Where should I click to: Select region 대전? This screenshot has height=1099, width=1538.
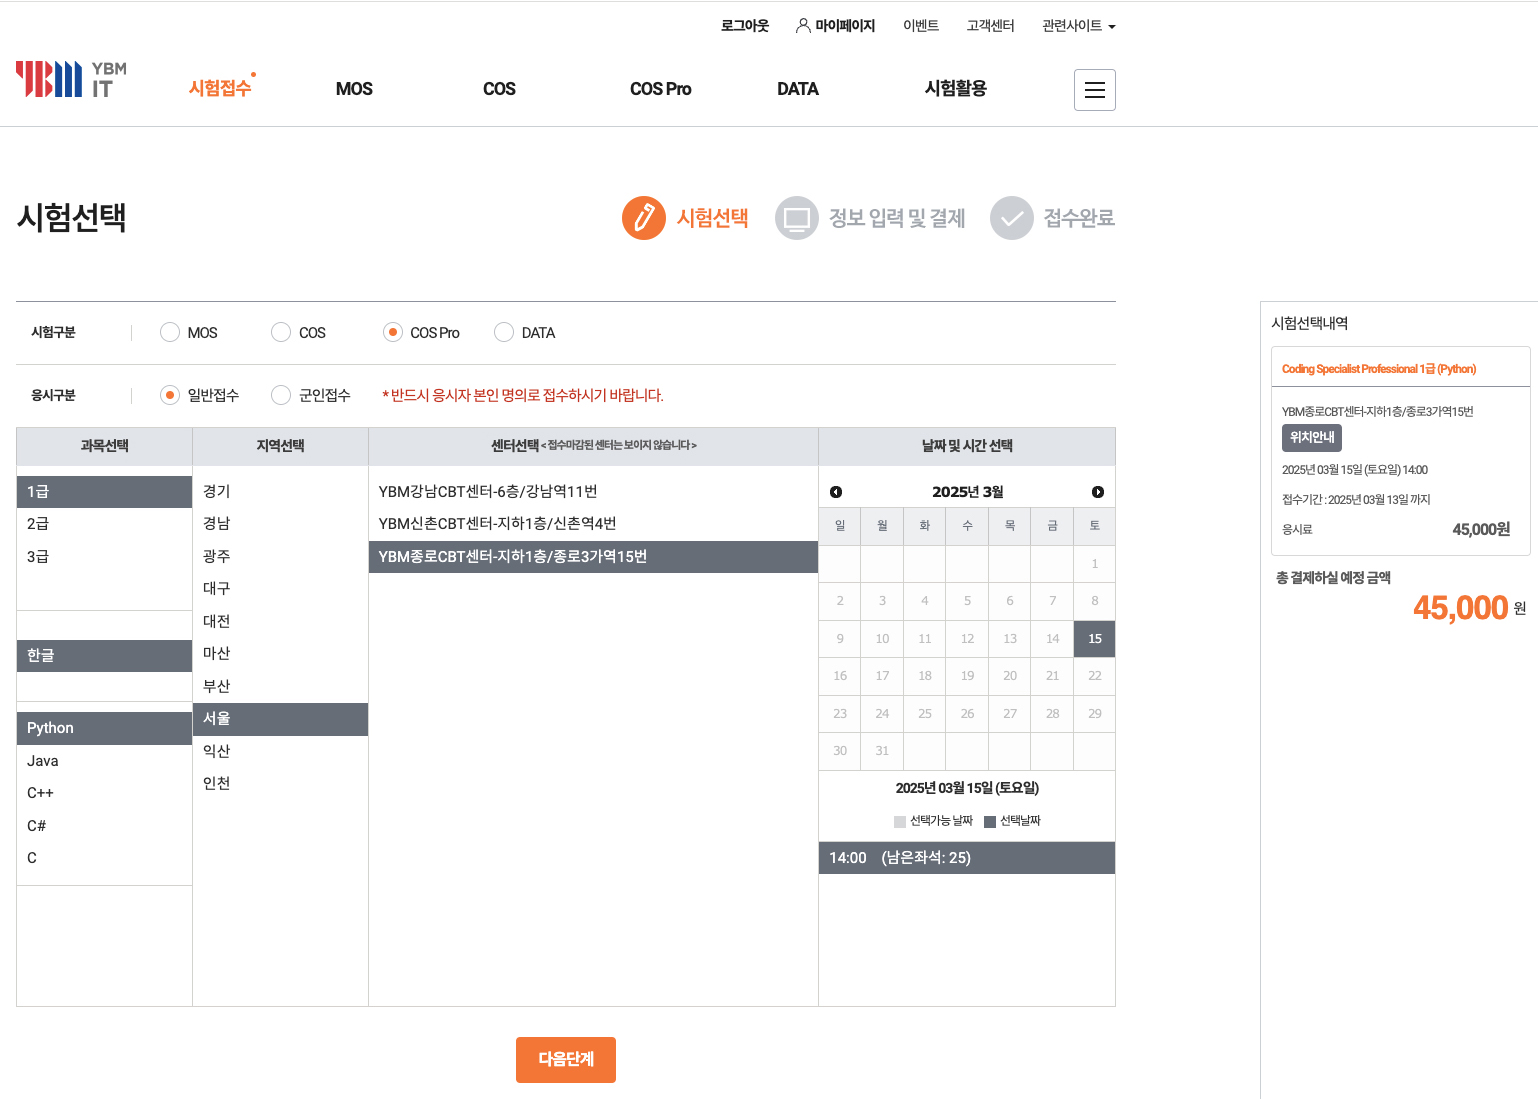pos(280,622)
